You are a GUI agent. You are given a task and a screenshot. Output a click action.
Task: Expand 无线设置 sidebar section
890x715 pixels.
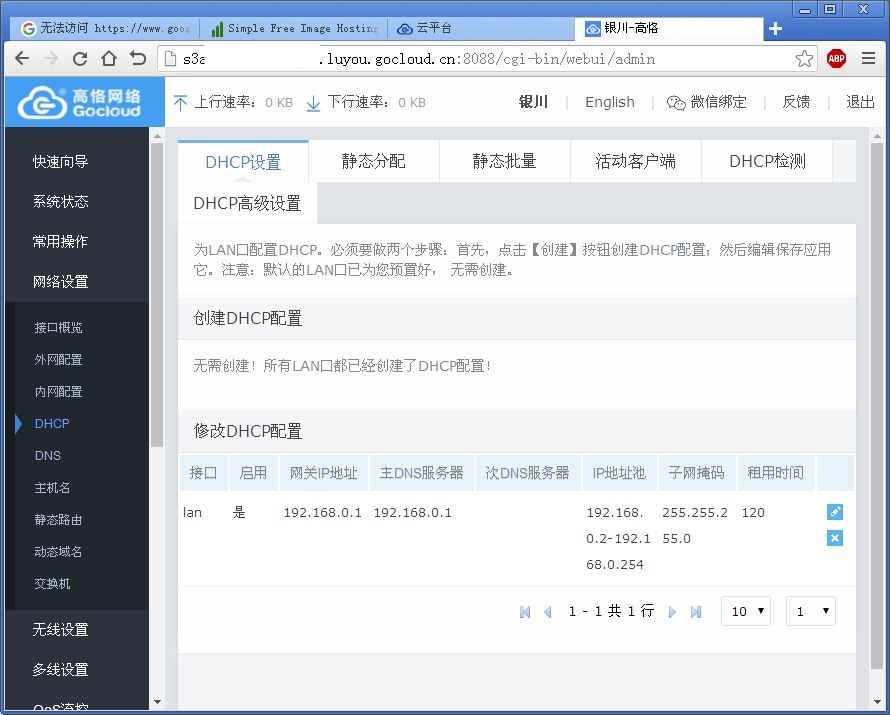(61, 629)
